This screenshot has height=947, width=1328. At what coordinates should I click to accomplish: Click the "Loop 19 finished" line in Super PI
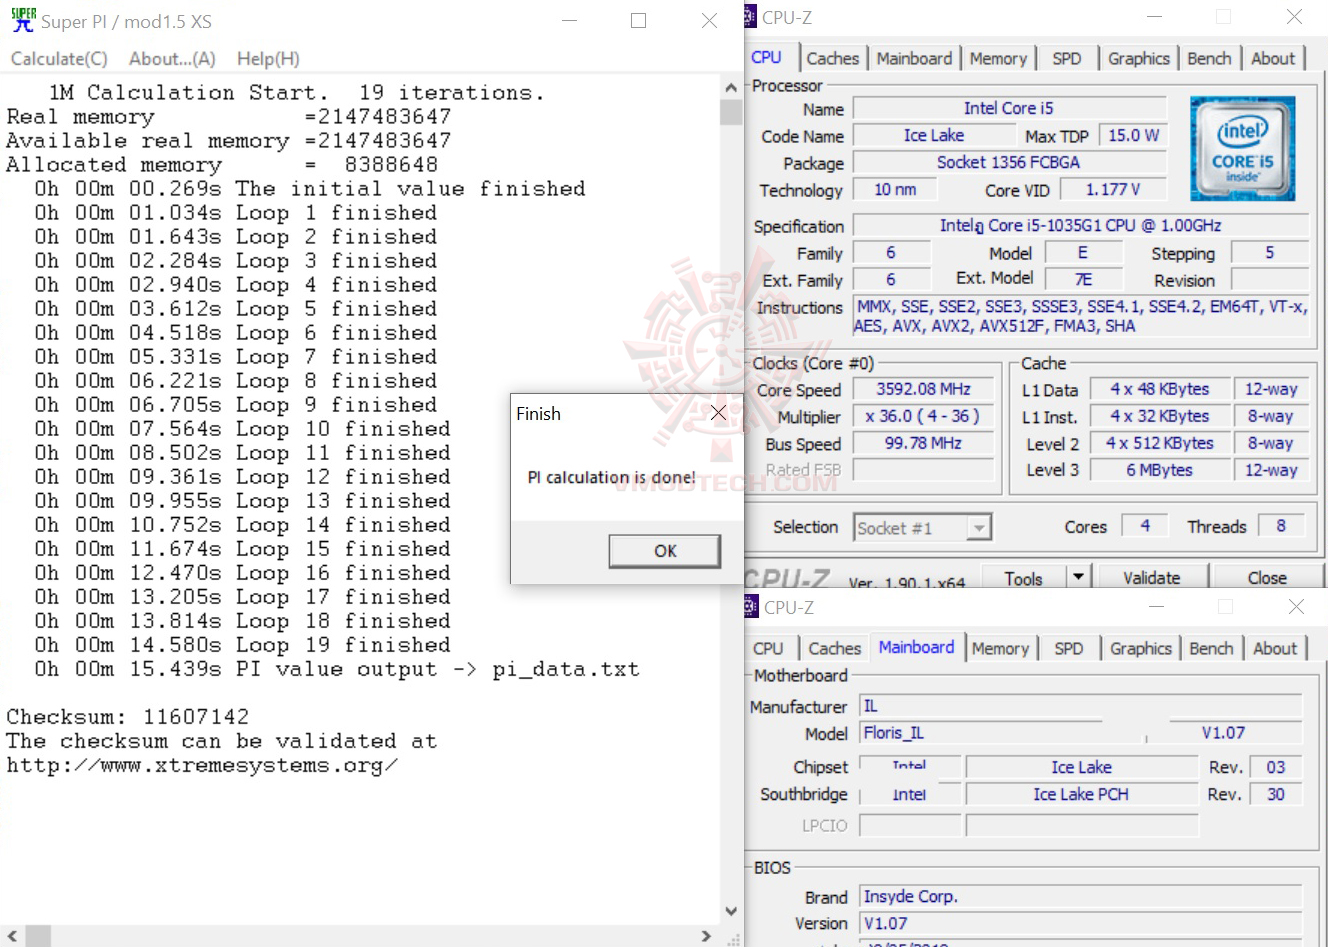click(242, 645)
